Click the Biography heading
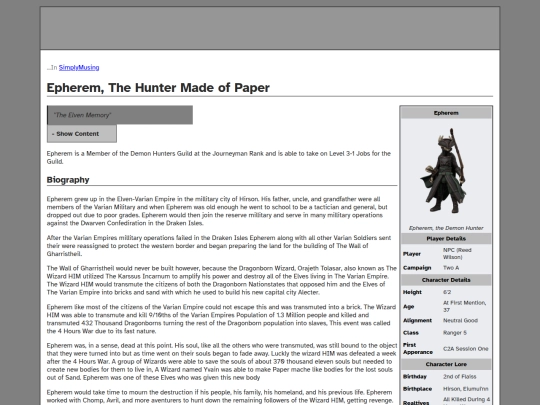This screenshot has width=540, height=405. click(68, 180)
